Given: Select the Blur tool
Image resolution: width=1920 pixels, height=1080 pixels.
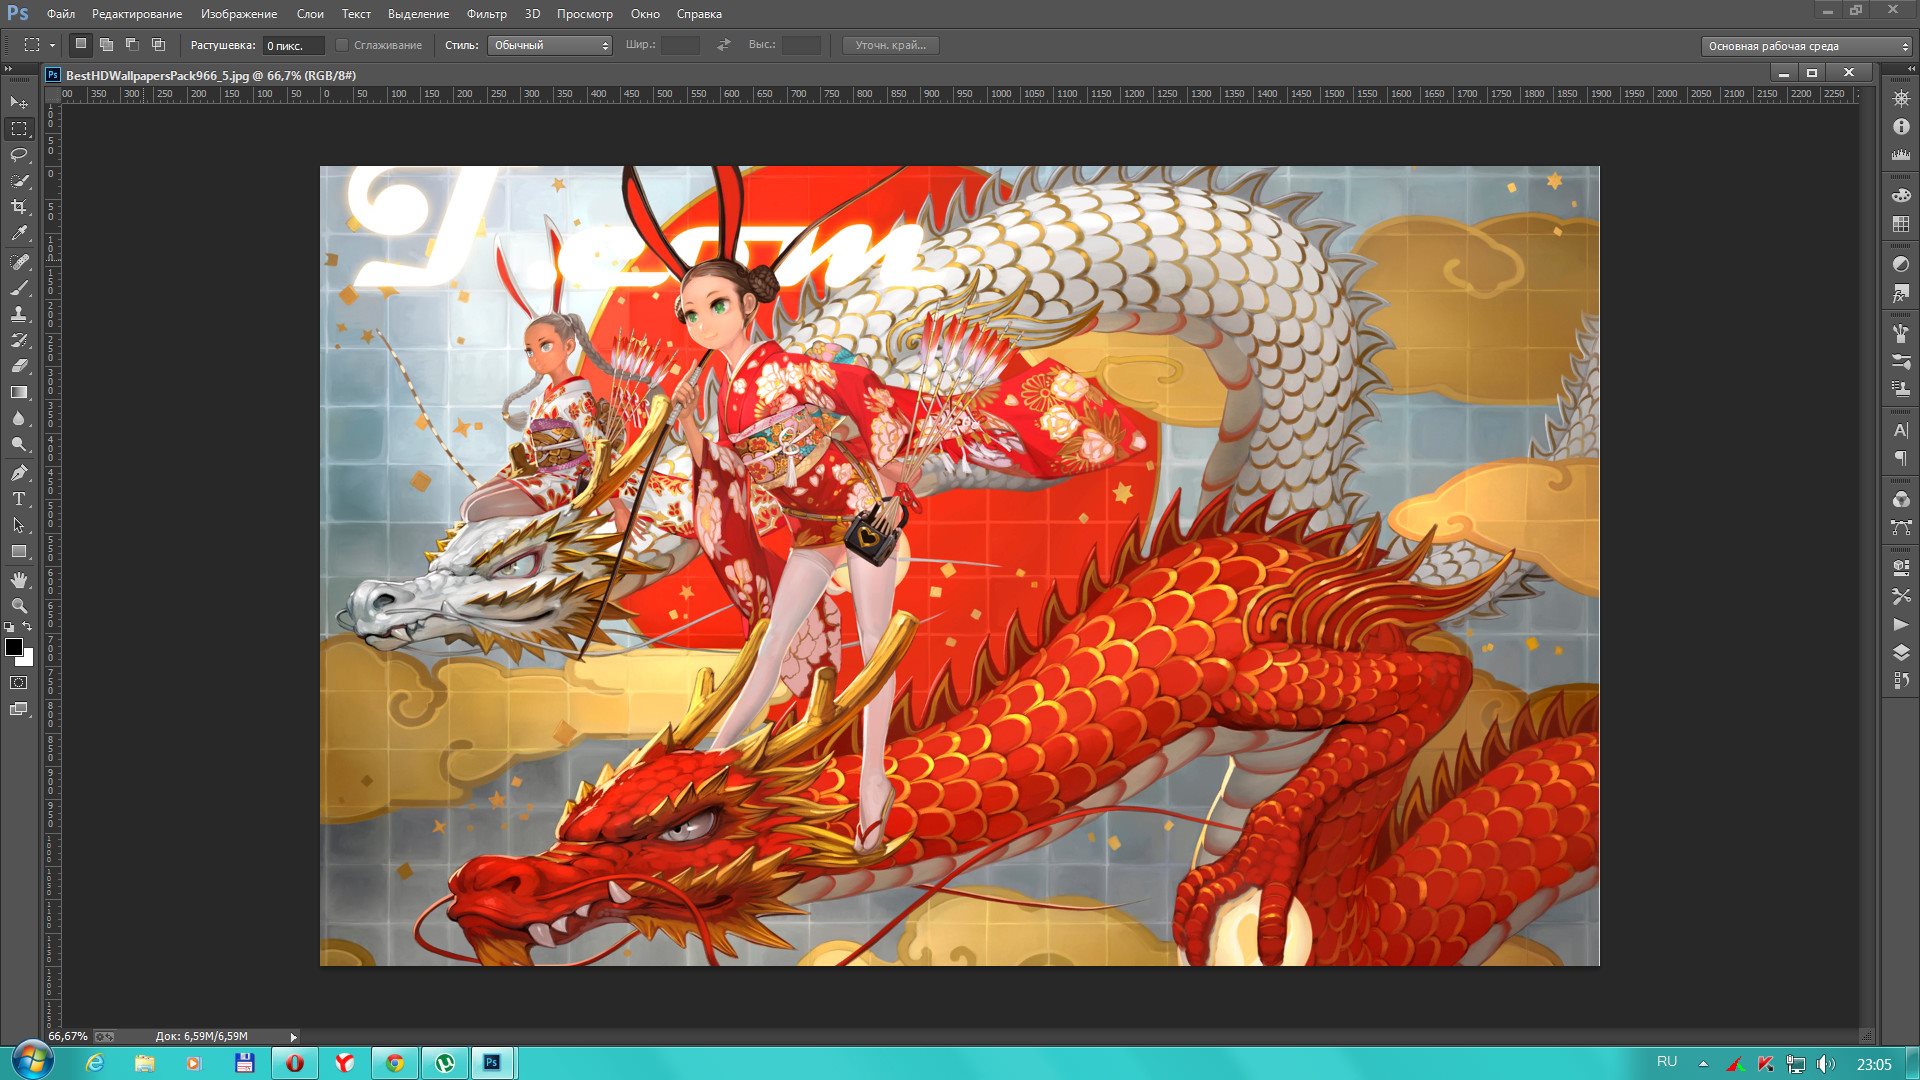Looking at the screenshot, I should (x=19, y=418).
